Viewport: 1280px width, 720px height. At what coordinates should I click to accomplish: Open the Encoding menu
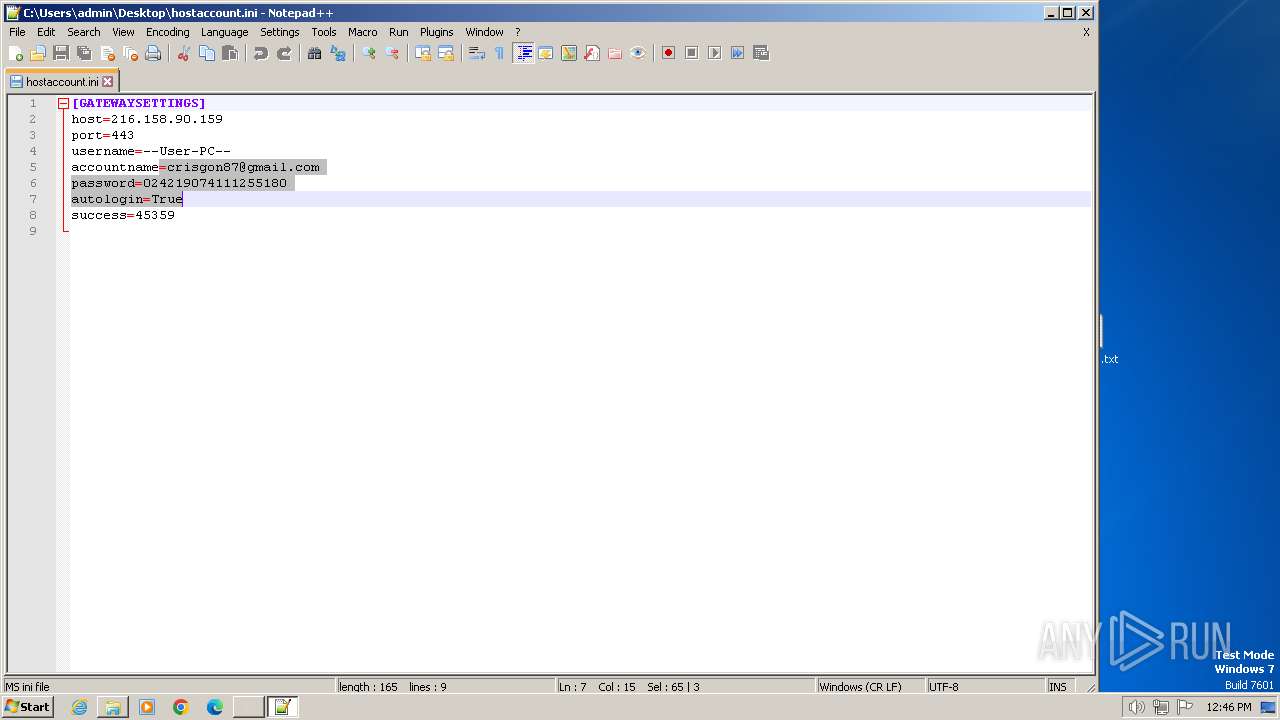tap(167, 32)
